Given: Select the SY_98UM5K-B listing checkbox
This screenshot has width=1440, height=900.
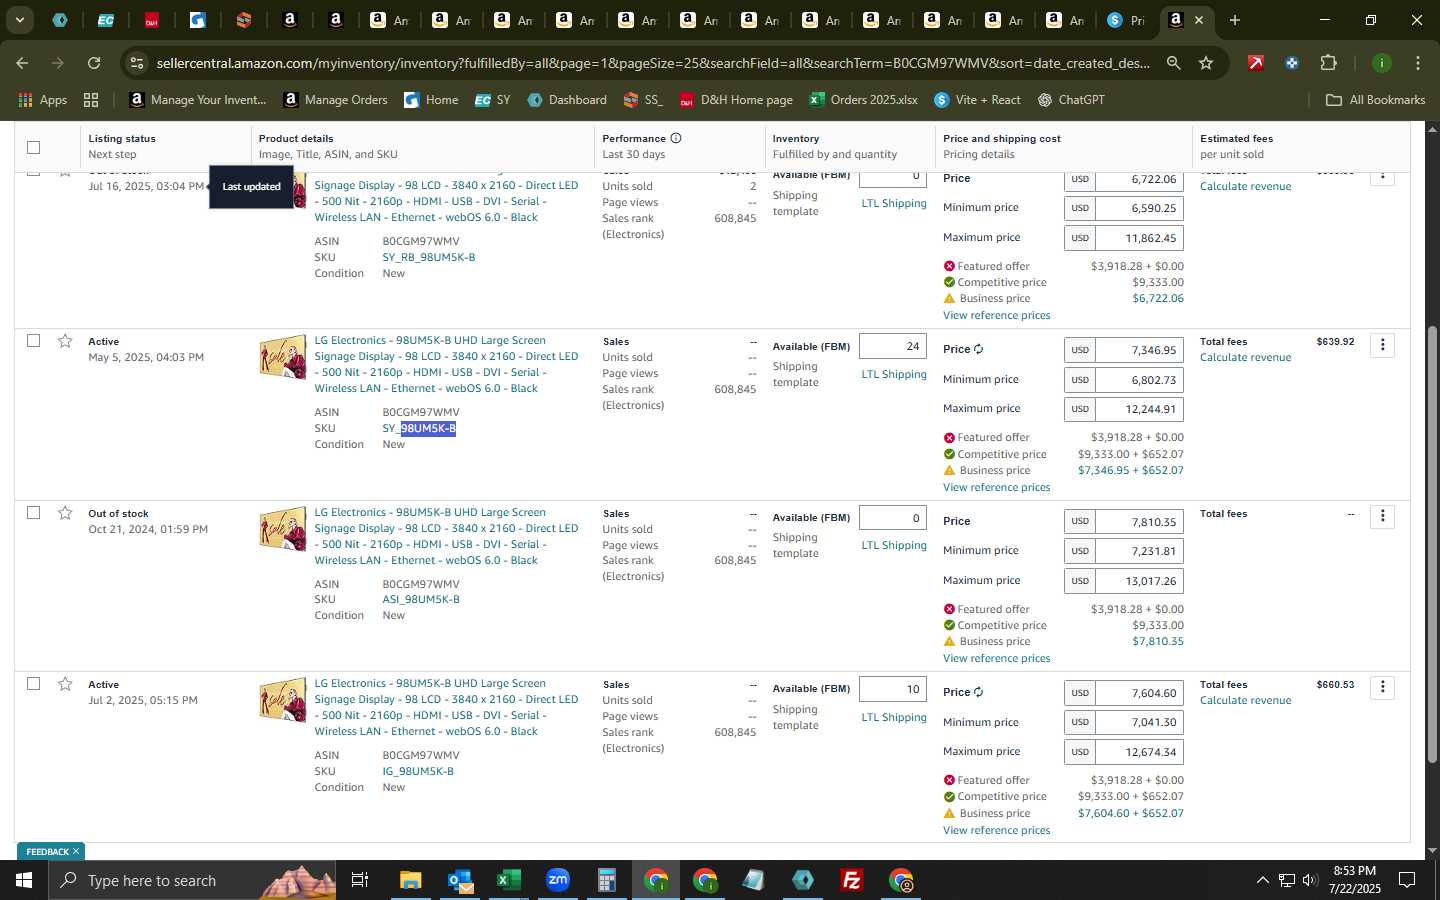Looking at the screenshot, I should pyautogui.click(x=33, y=341).
